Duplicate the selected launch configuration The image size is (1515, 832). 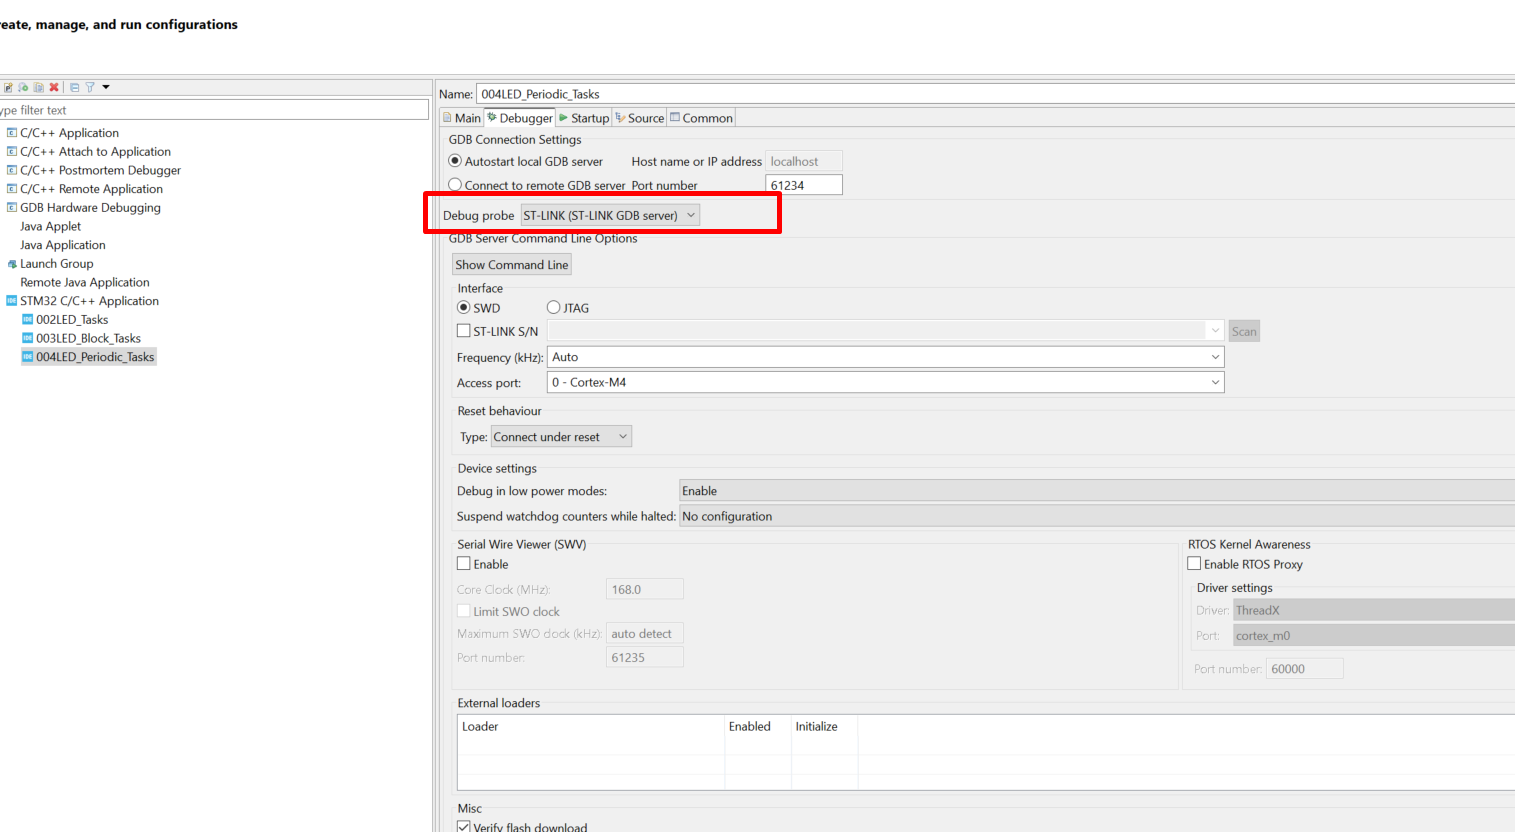click(38, 87)
